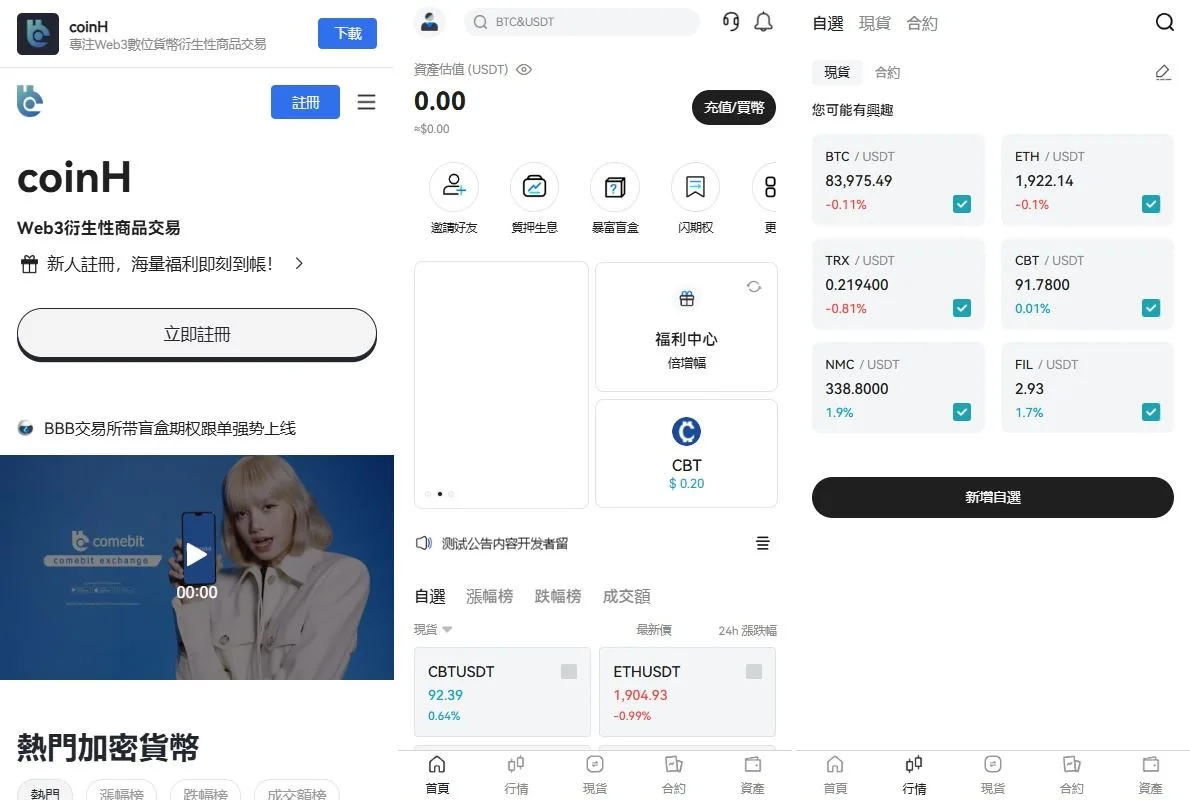Play the comebit promo video
Screen dimensions: 1190x800
pos(197,553)
